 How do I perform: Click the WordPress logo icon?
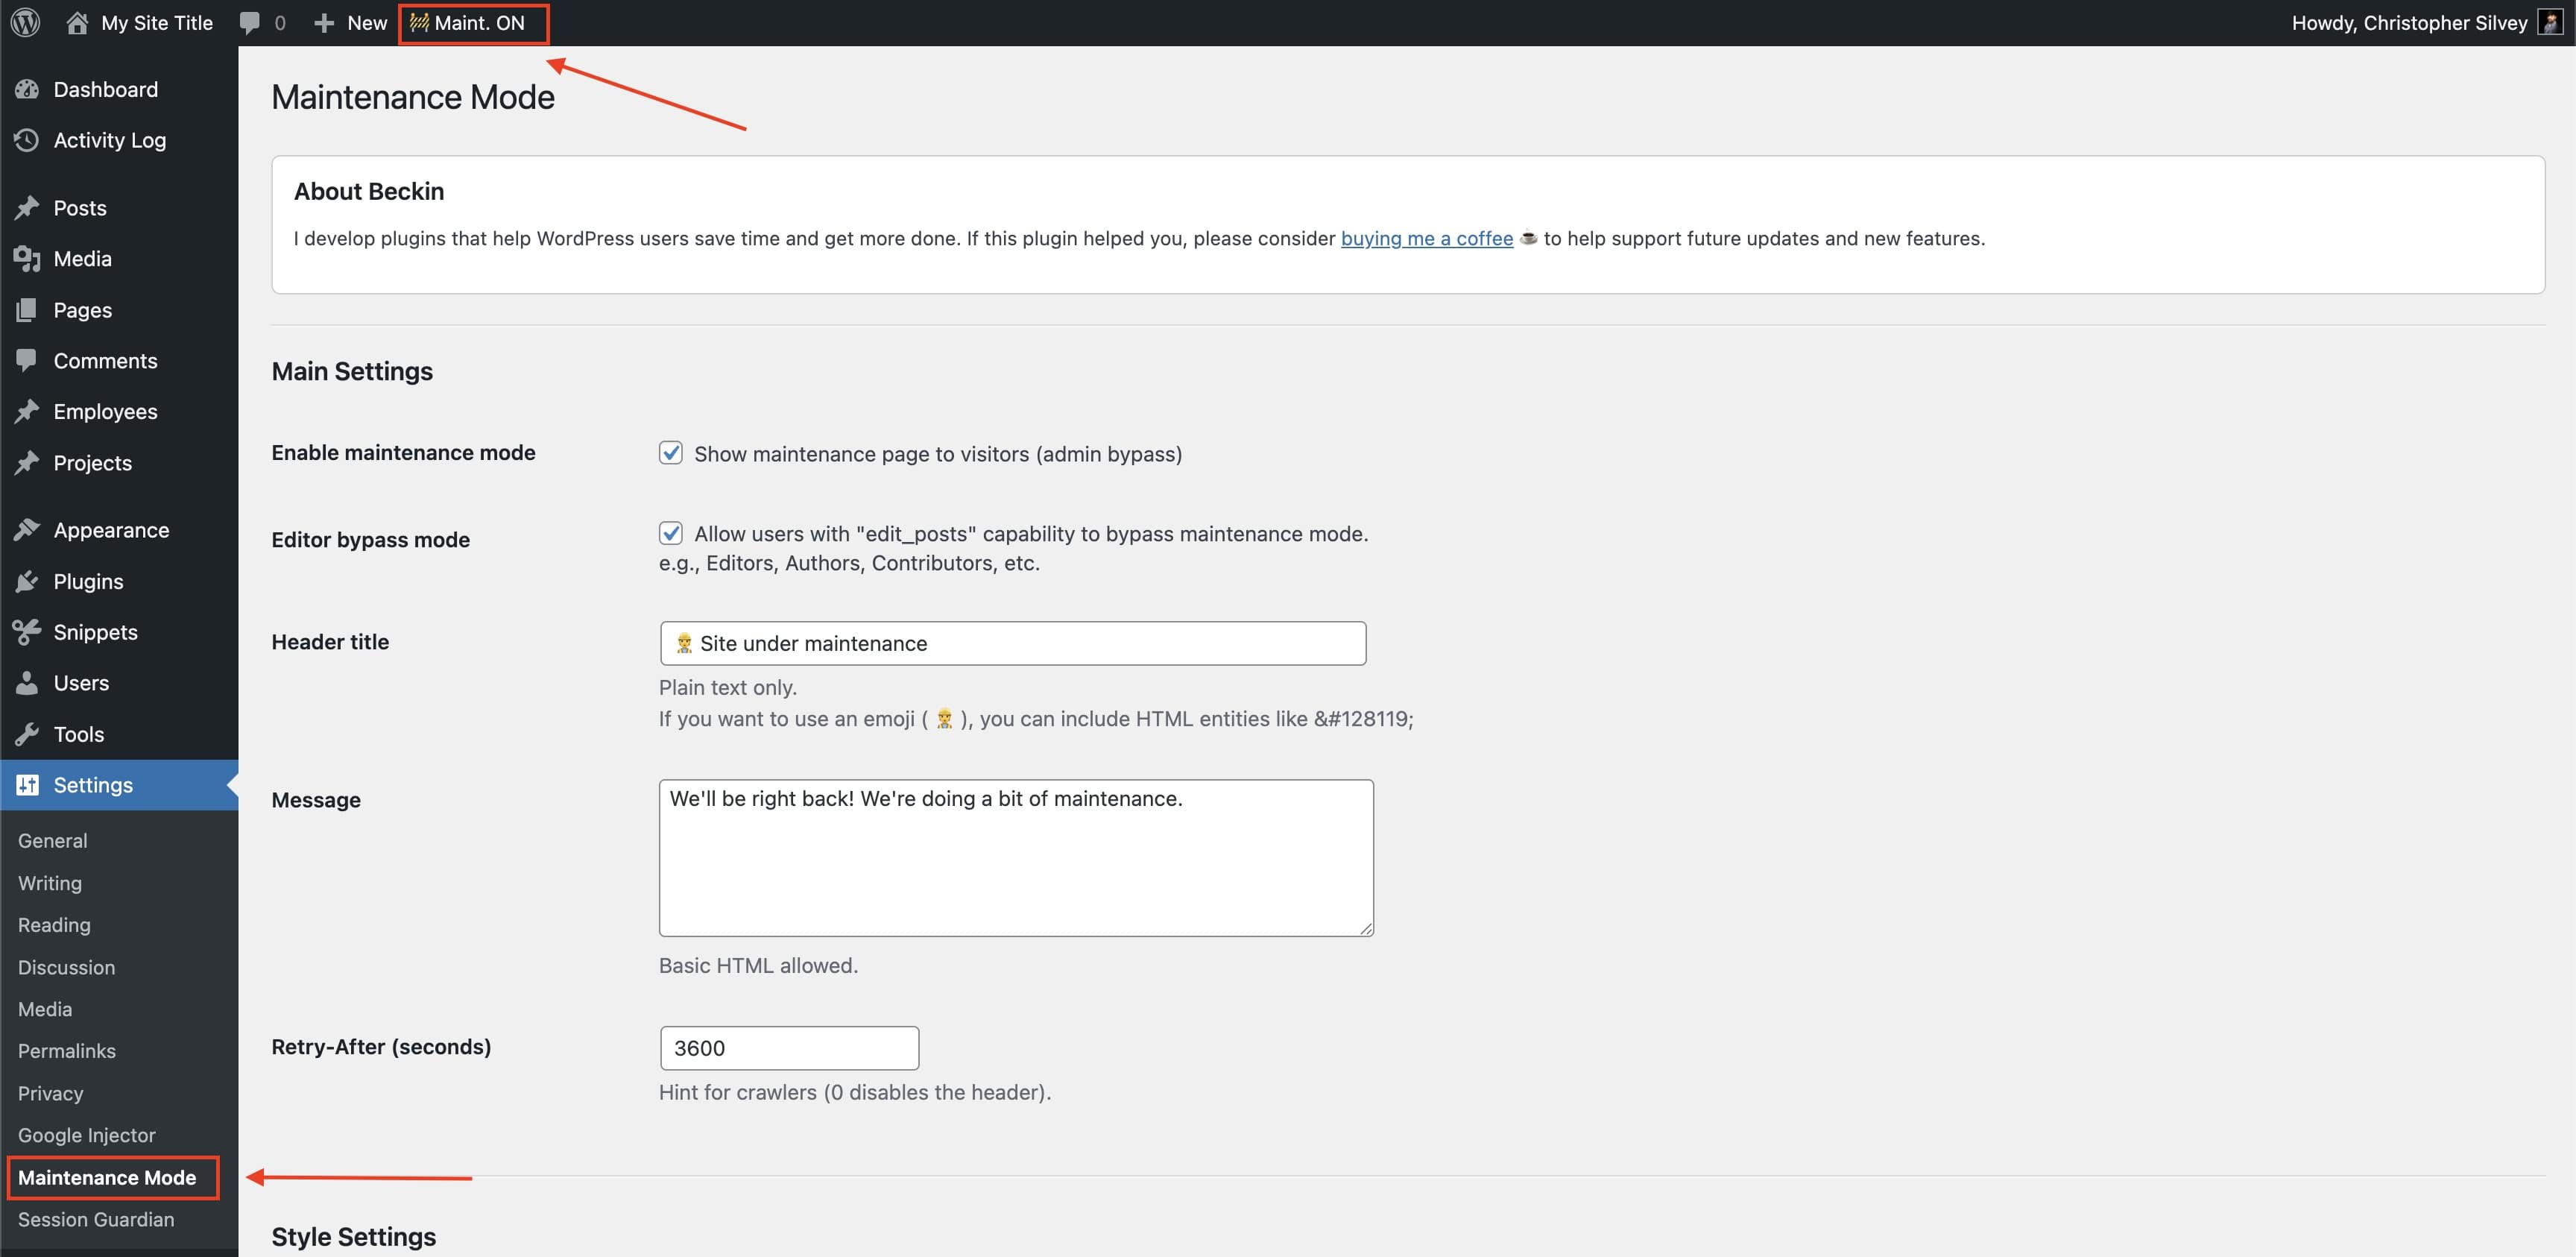[x=26, y=22]
